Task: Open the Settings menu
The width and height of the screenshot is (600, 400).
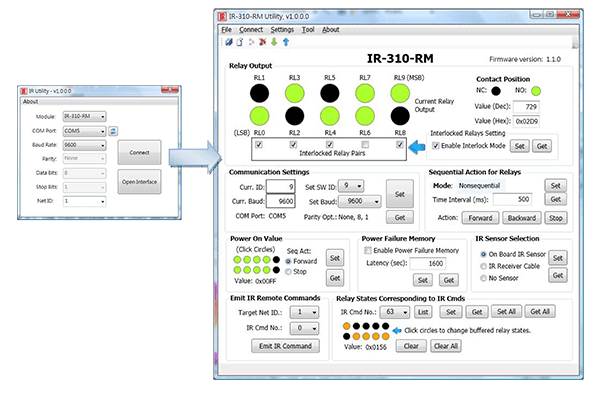Action: [x=282, y=29]
